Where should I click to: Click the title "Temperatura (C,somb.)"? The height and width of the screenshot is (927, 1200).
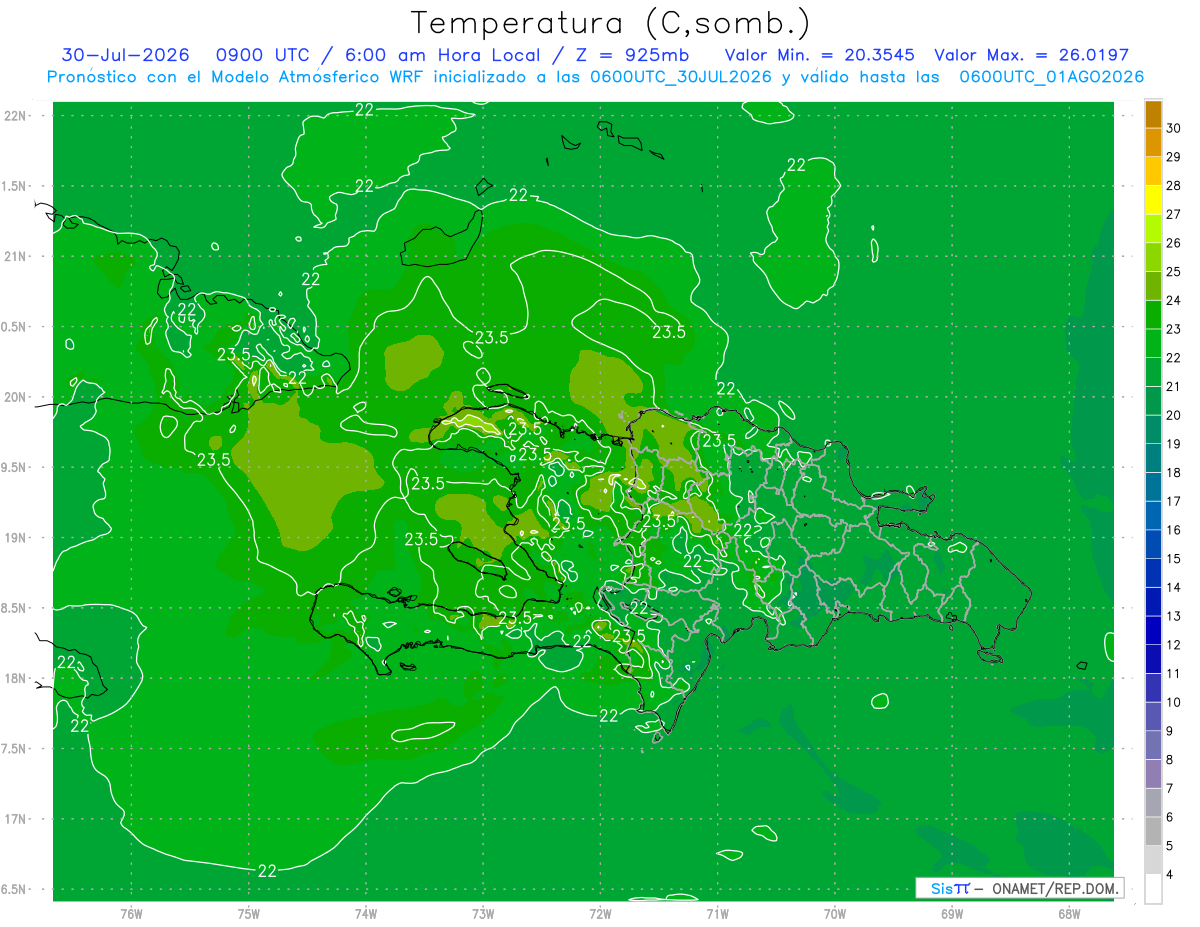tap(610, 24)
